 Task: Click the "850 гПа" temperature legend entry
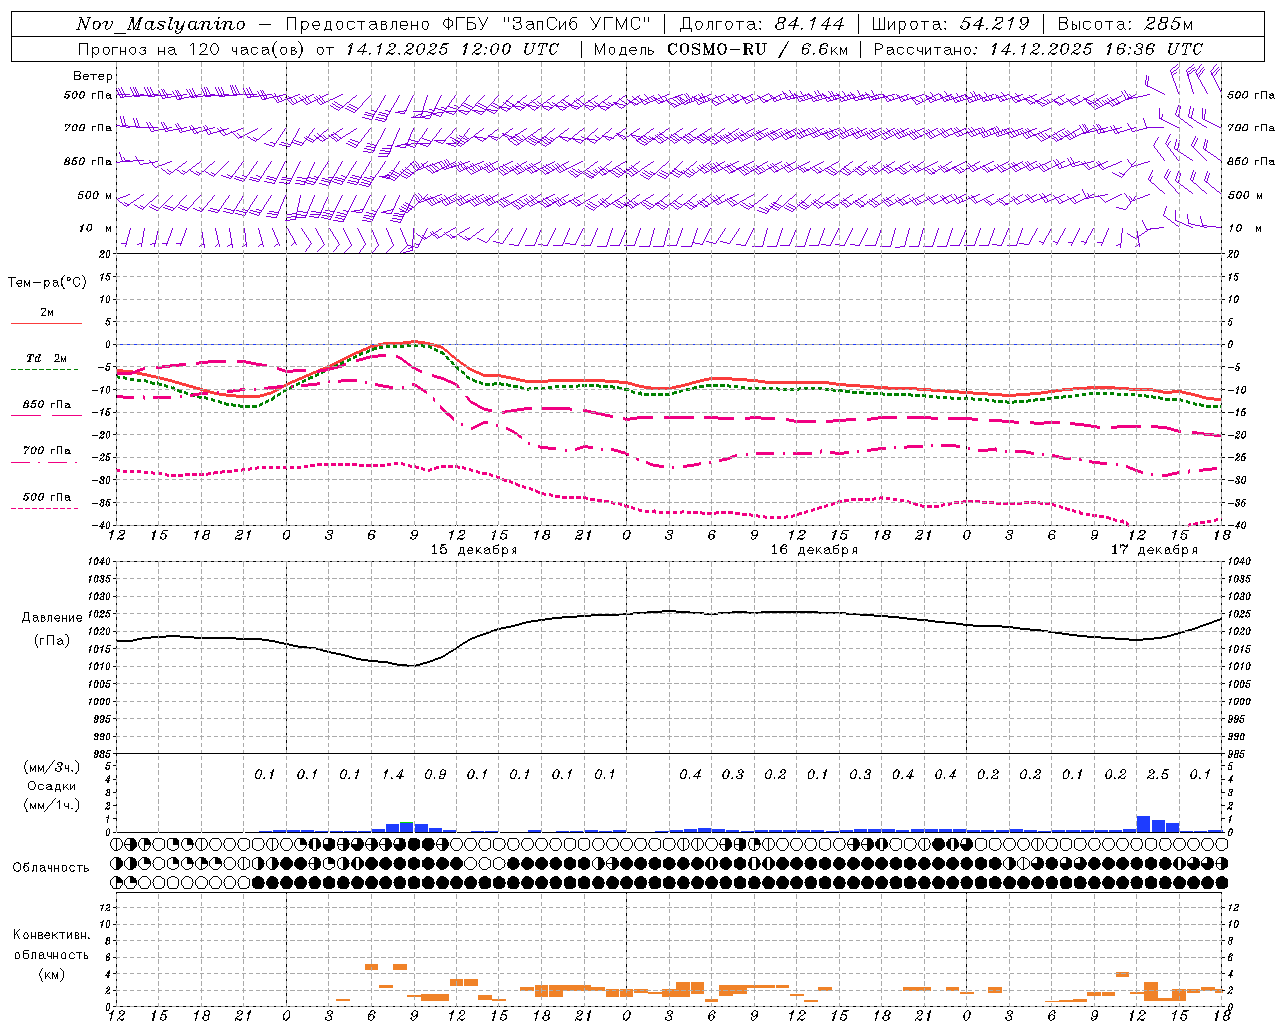click(x=47, y=405)
